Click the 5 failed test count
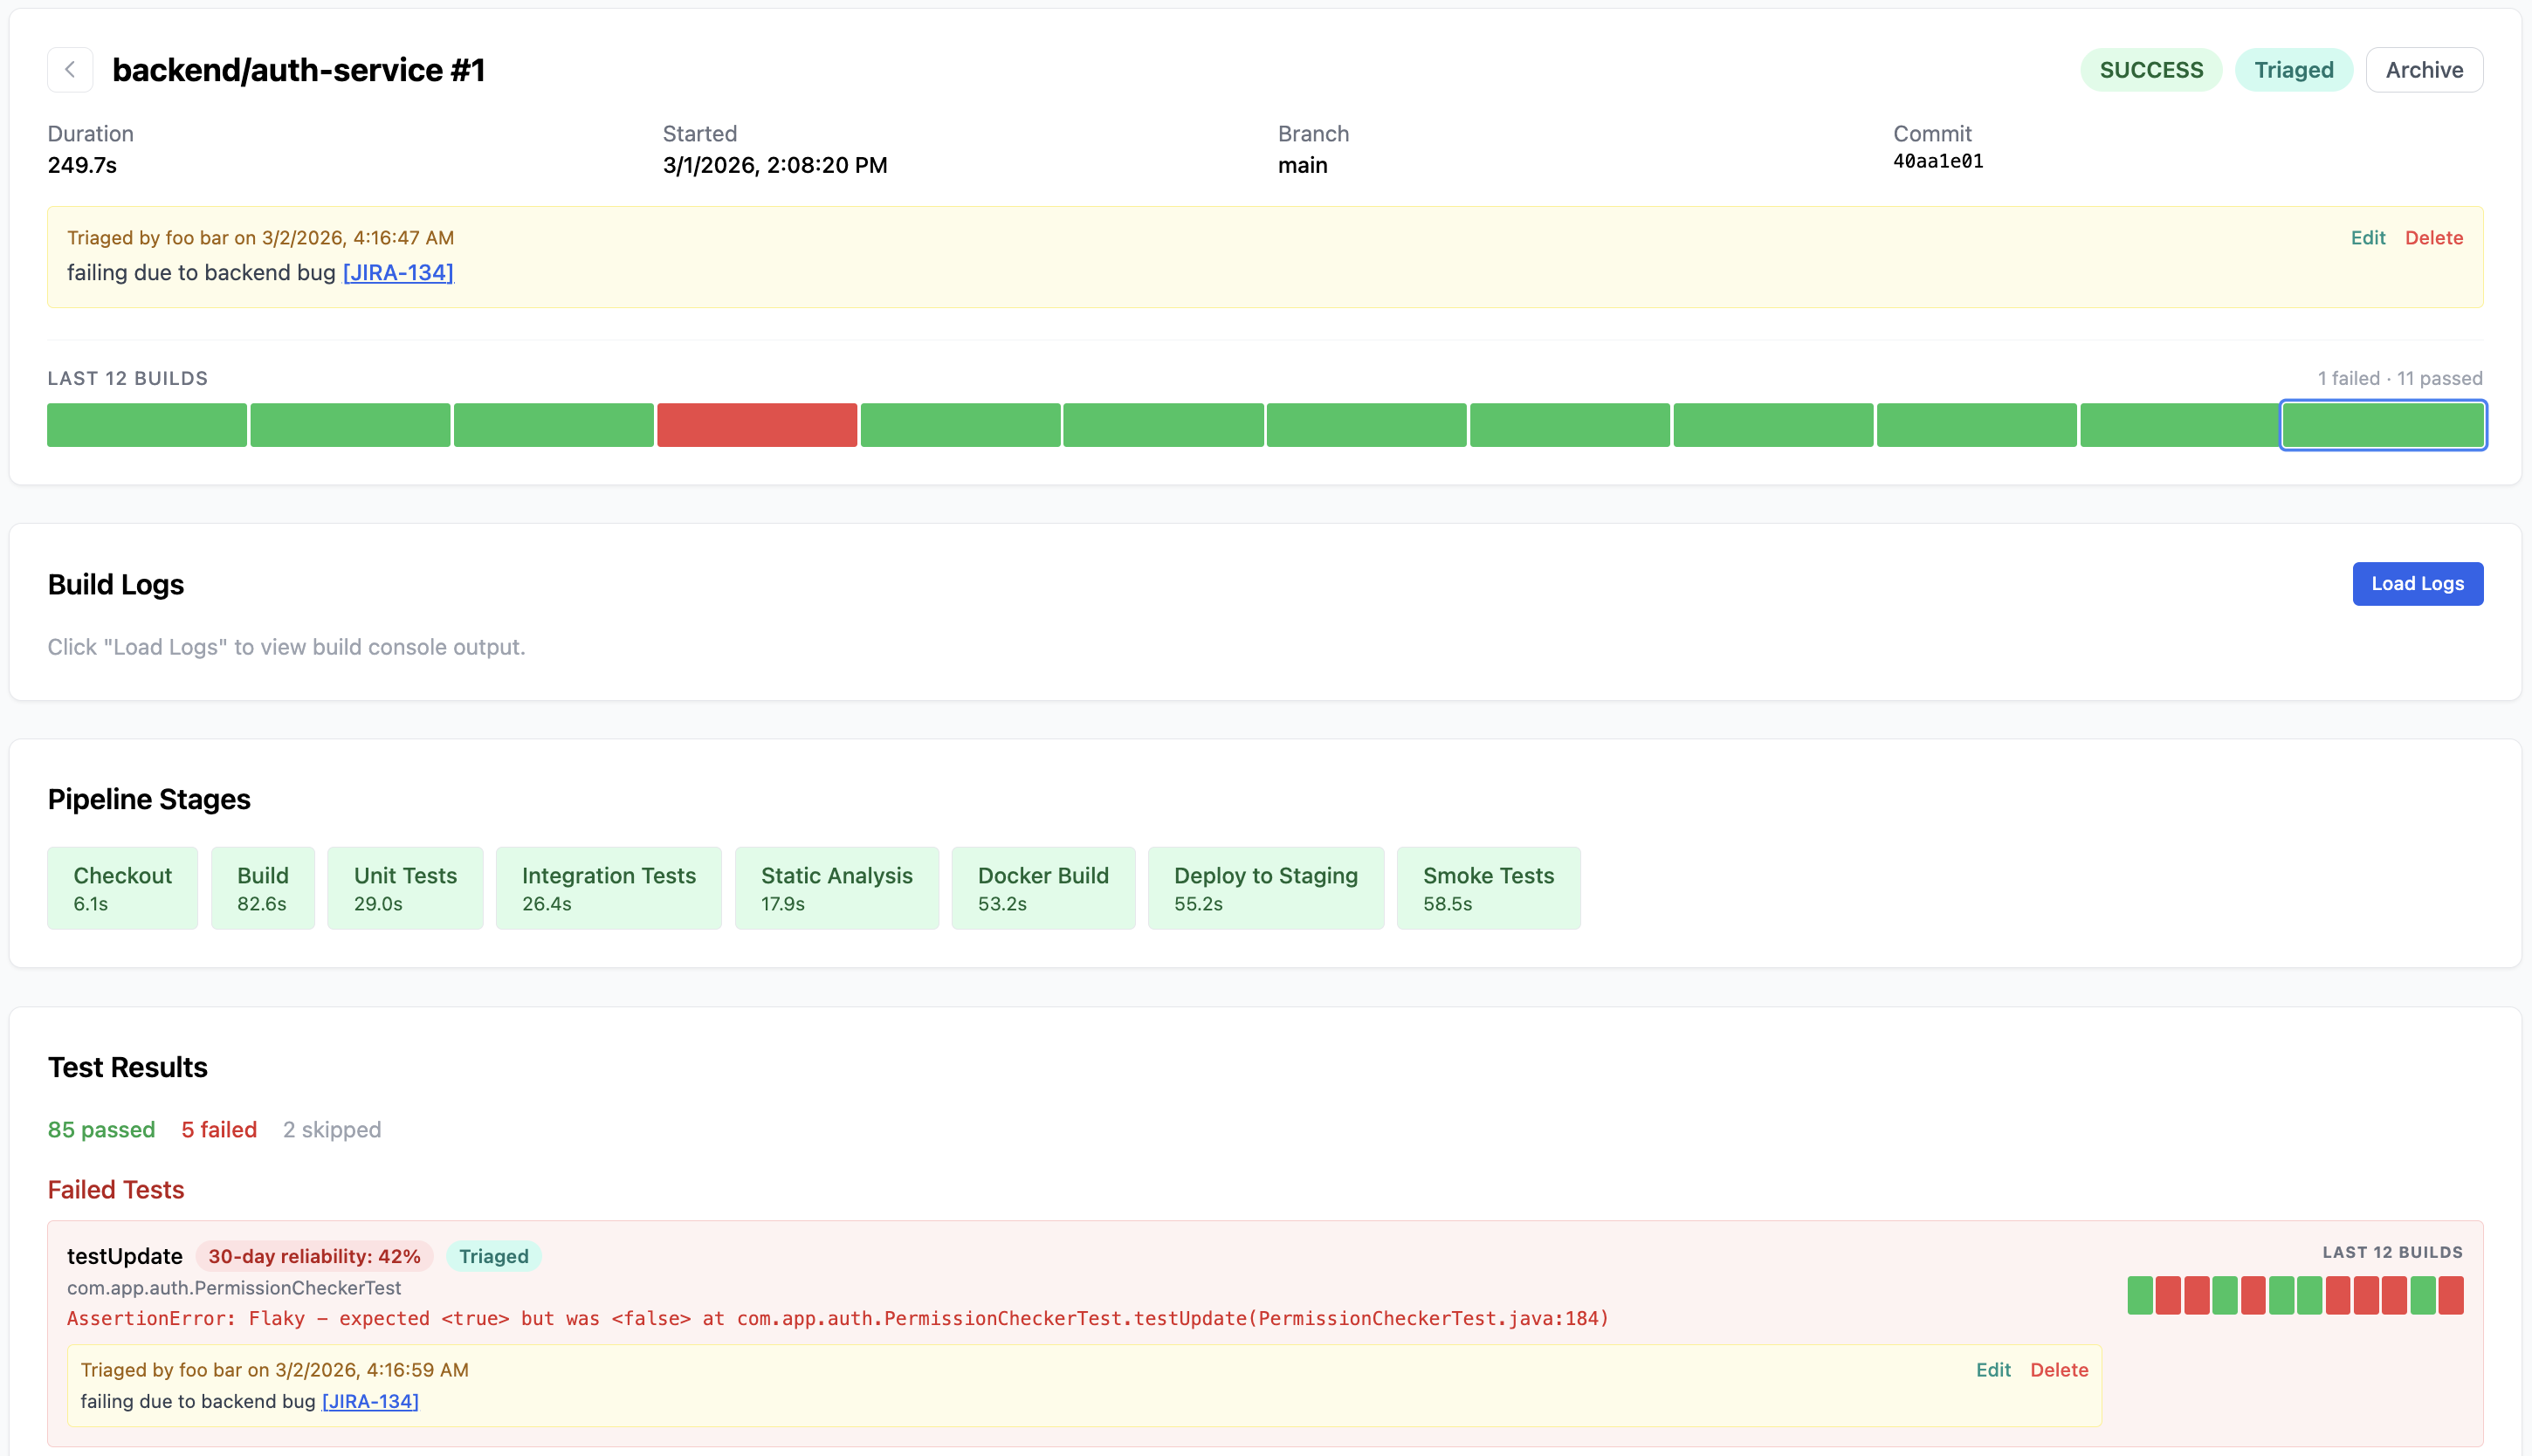The height and width of the screenshot is (1456, 2532). pos(218,1129)
